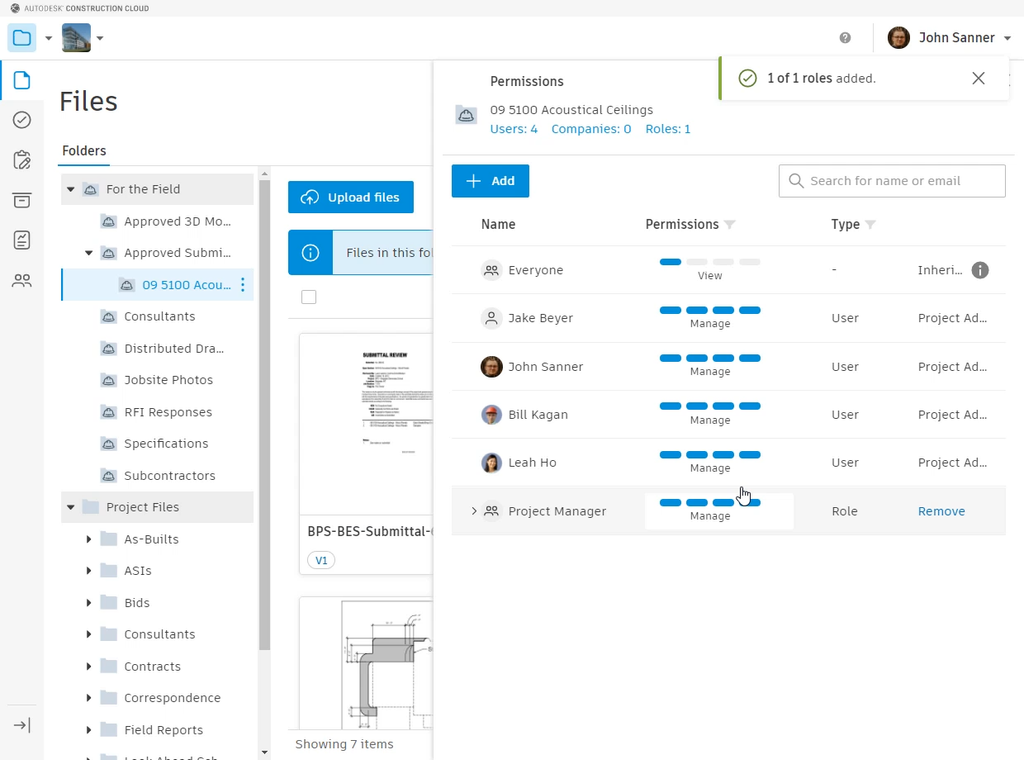Open the John Sanner account dropdown
The width and height of the screenshot is (1024, 760).
coord(955,38)
